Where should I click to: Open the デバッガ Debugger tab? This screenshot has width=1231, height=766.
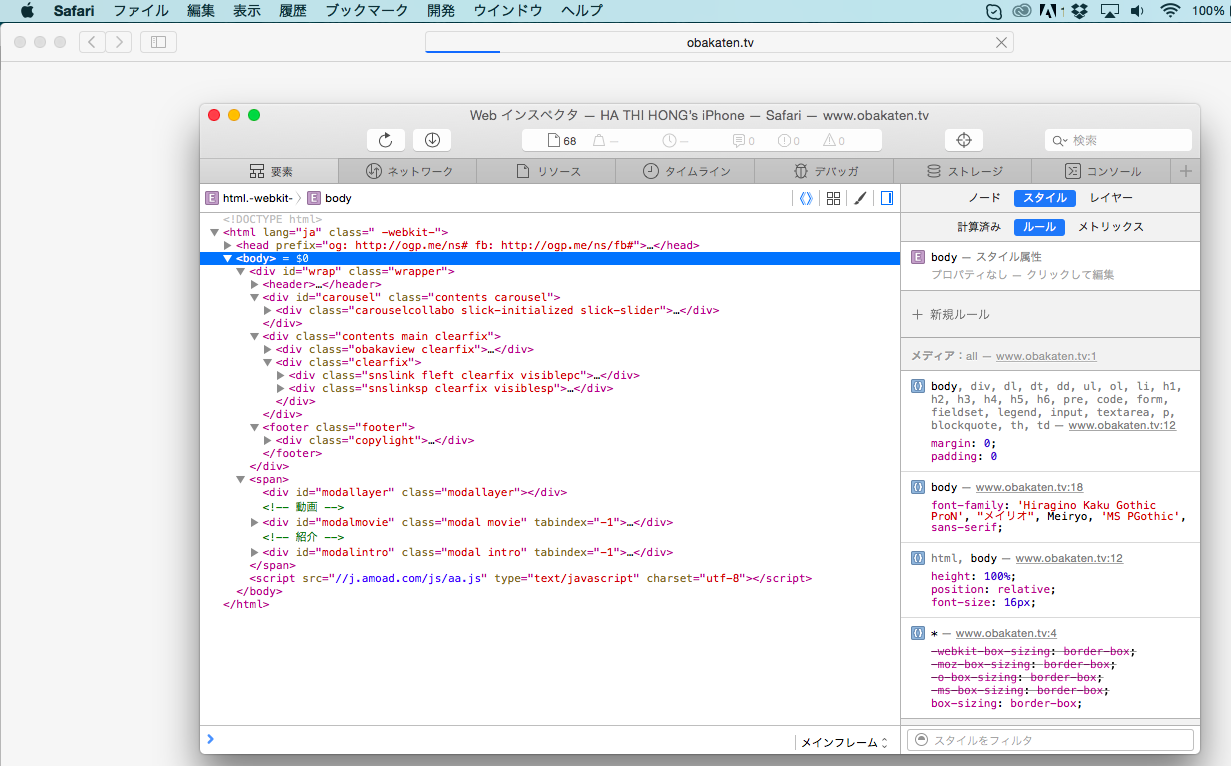point(824,171)
